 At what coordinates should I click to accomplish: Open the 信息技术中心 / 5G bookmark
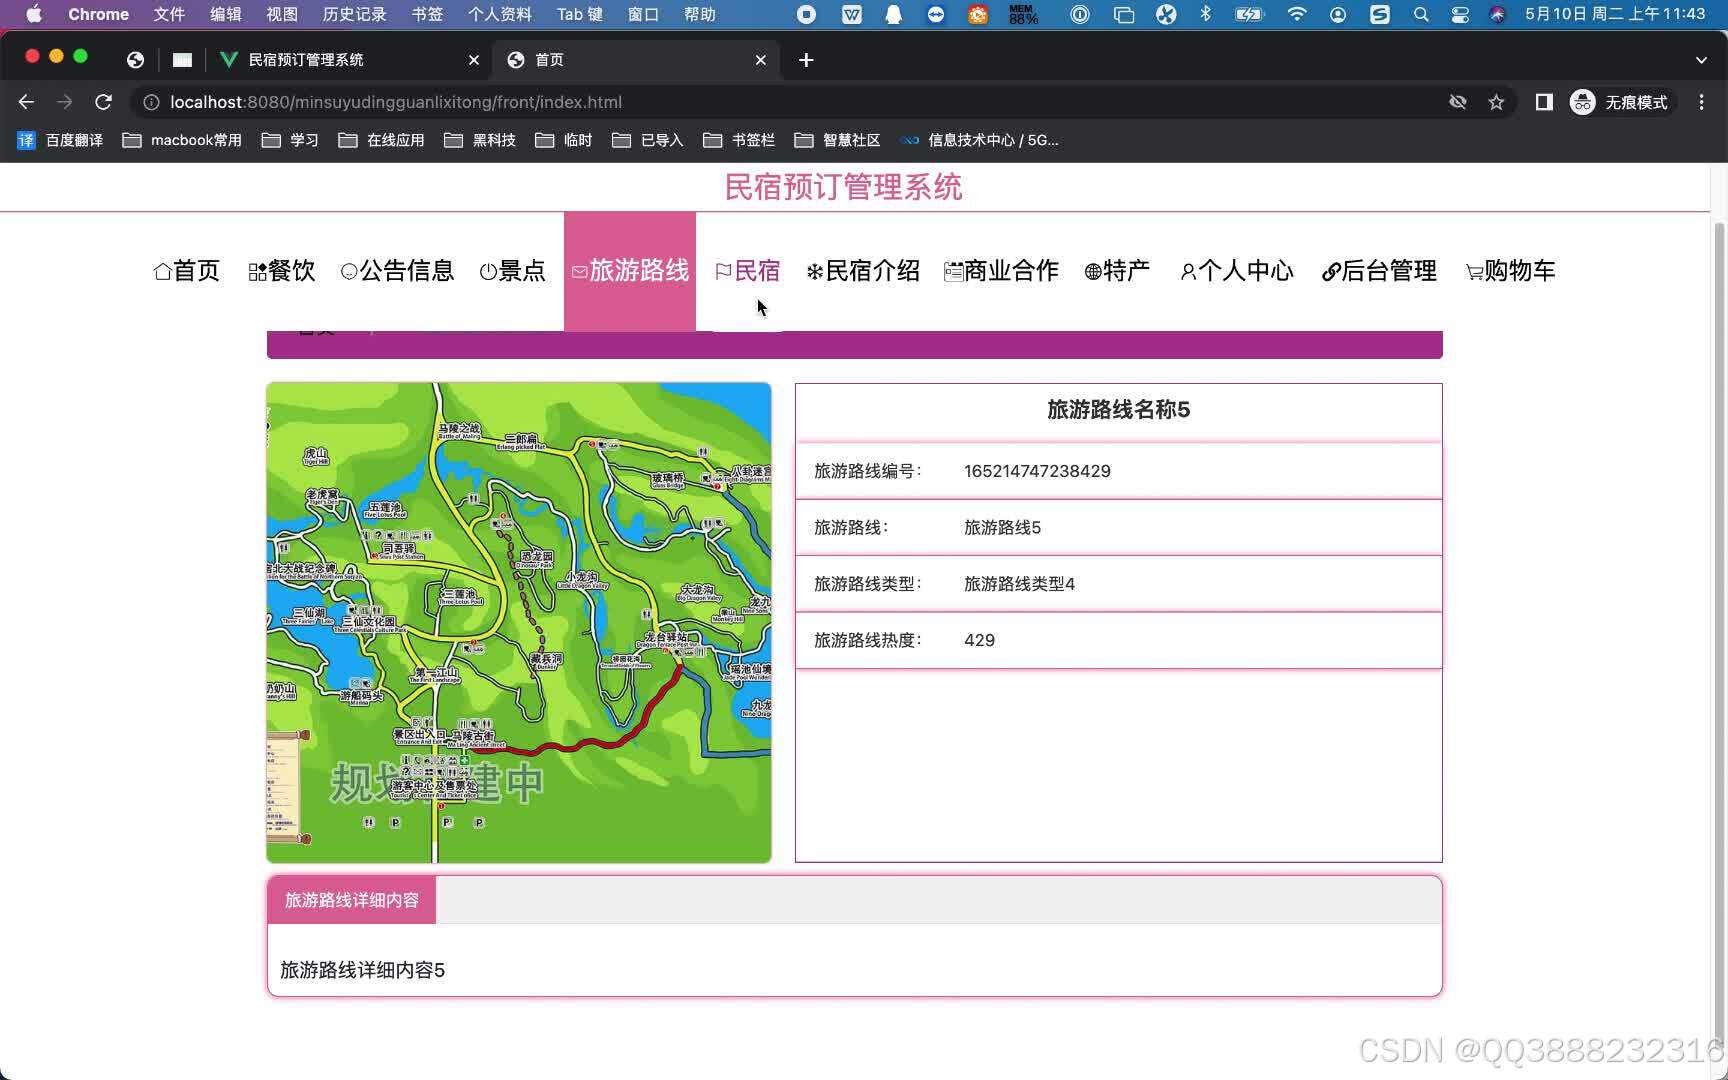click(979, 140)
